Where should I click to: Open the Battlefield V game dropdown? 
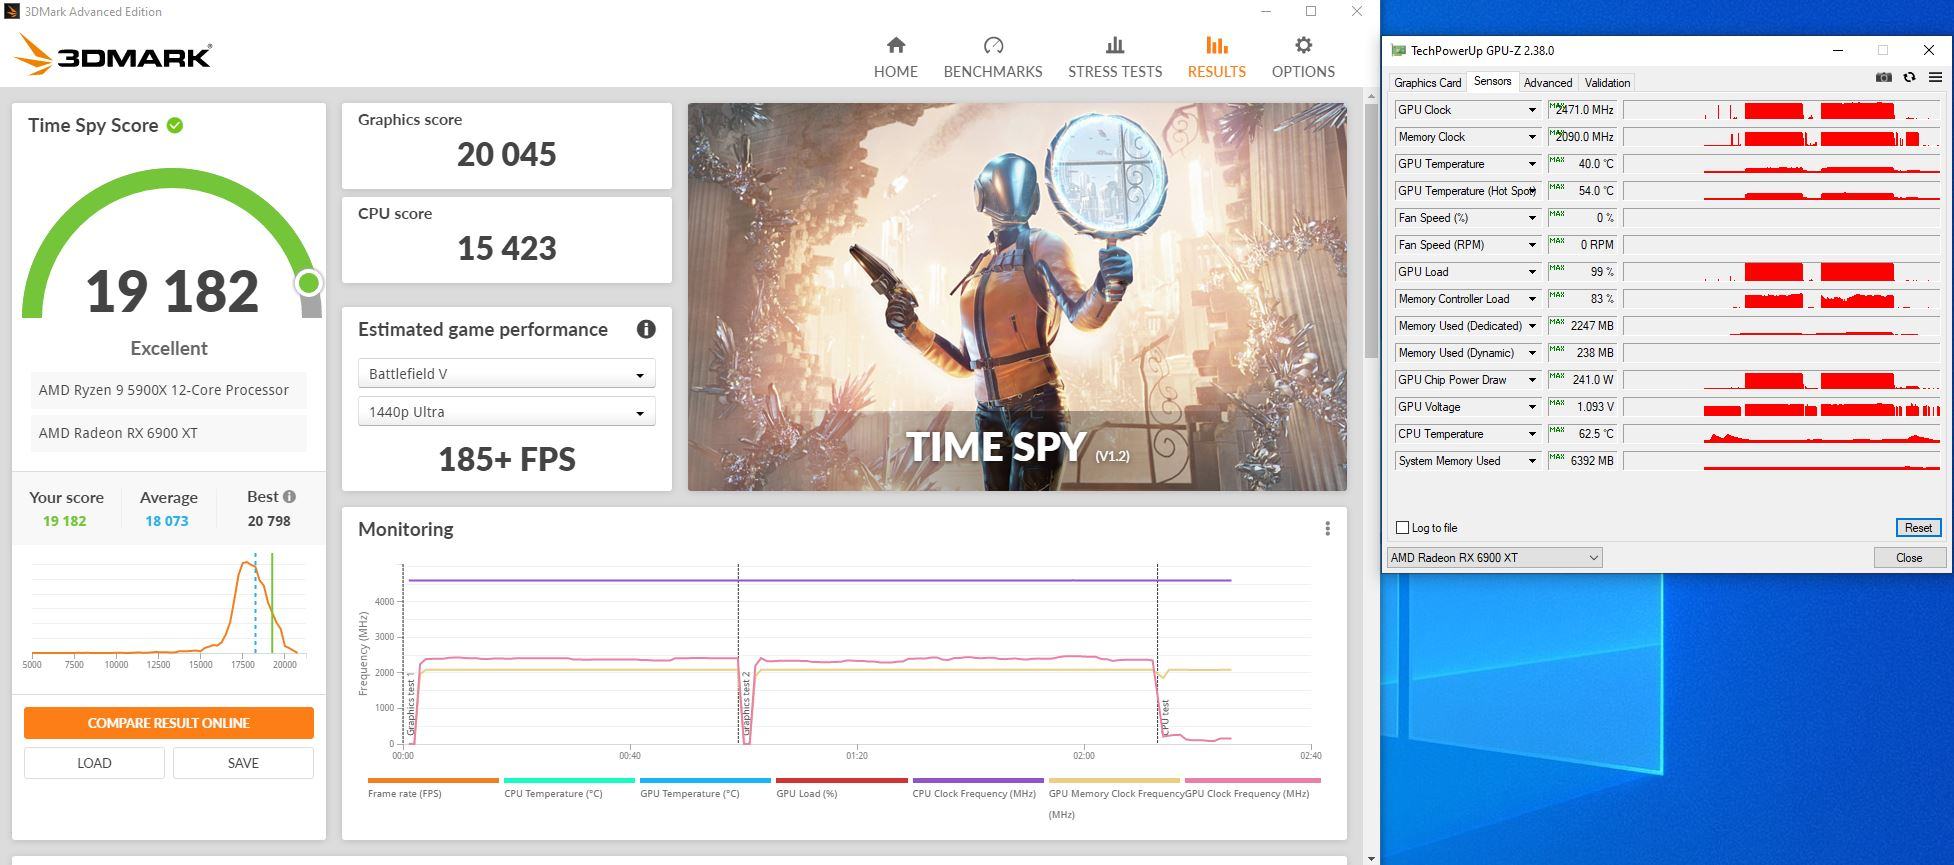(506, 374)
